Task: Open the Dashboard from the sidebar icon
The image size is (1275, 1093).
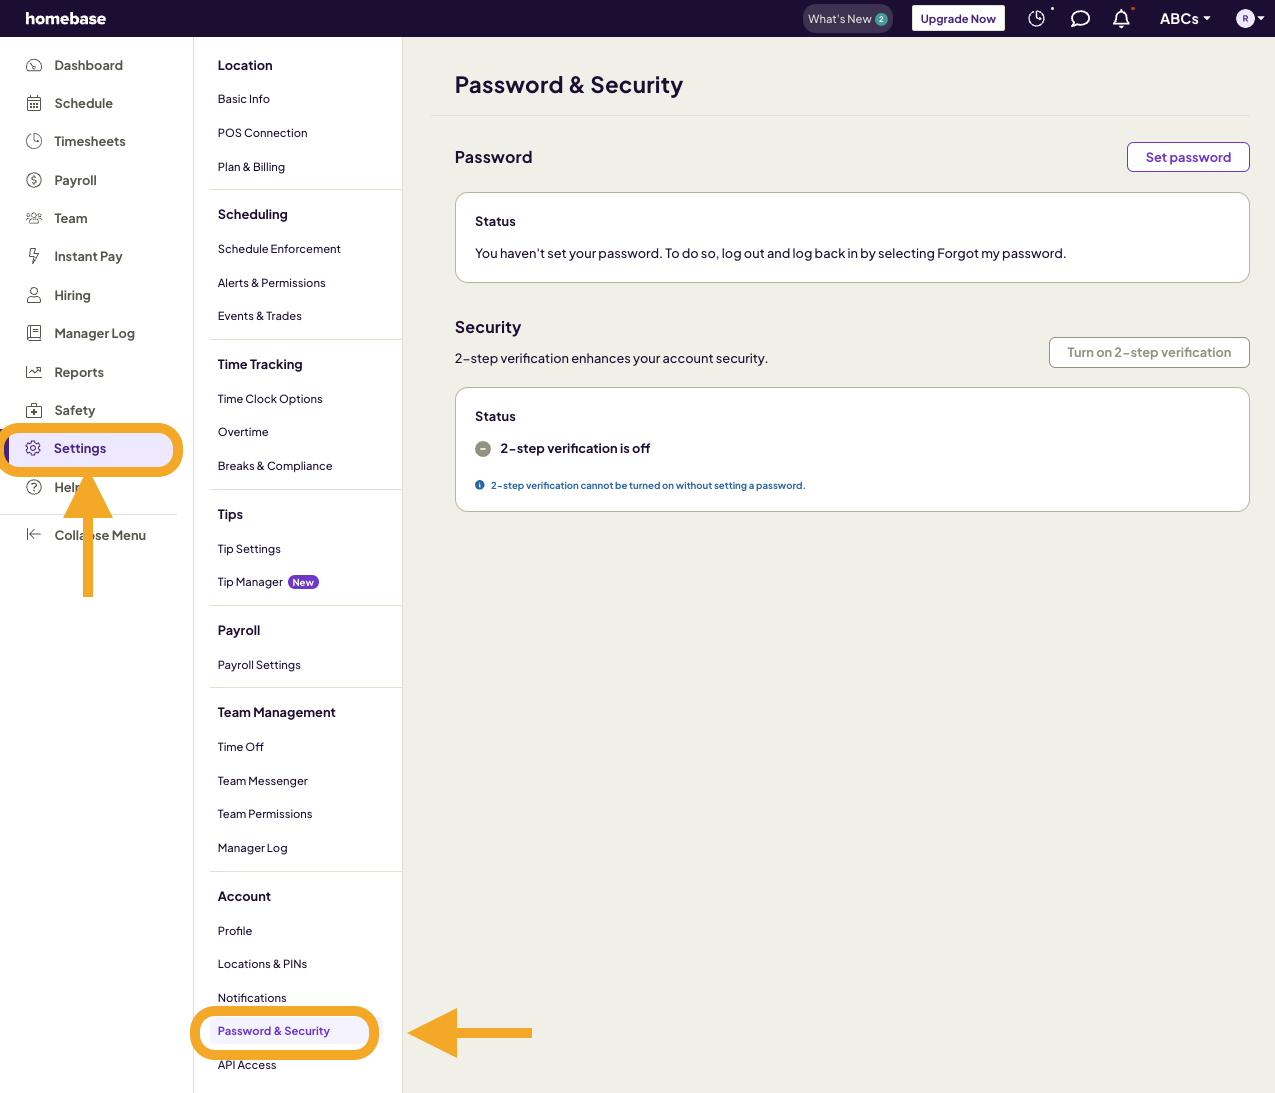Action: coord(36,64)
